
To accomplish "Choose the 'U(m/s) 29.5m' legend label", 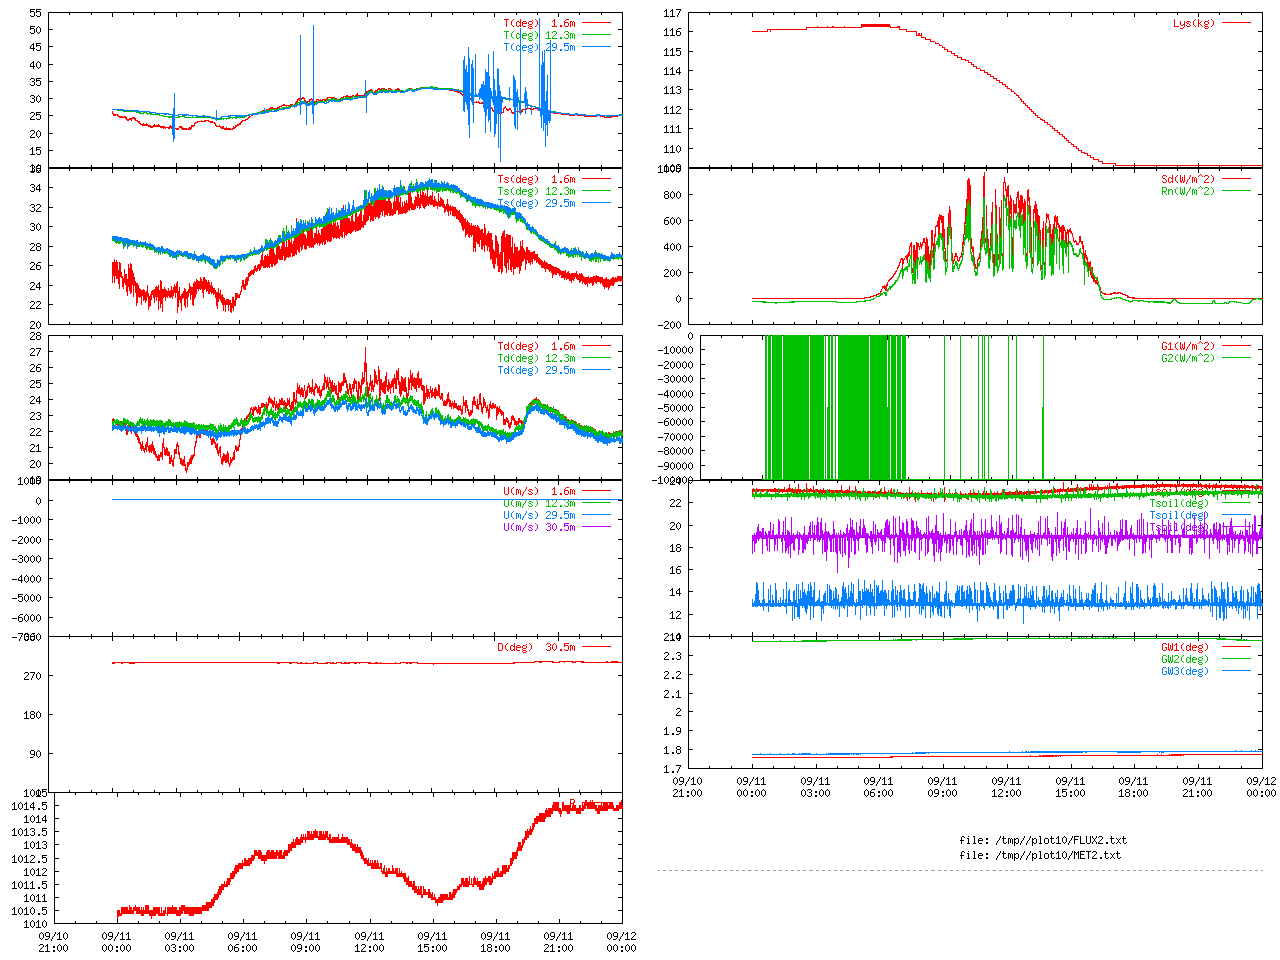I will 540,516.
